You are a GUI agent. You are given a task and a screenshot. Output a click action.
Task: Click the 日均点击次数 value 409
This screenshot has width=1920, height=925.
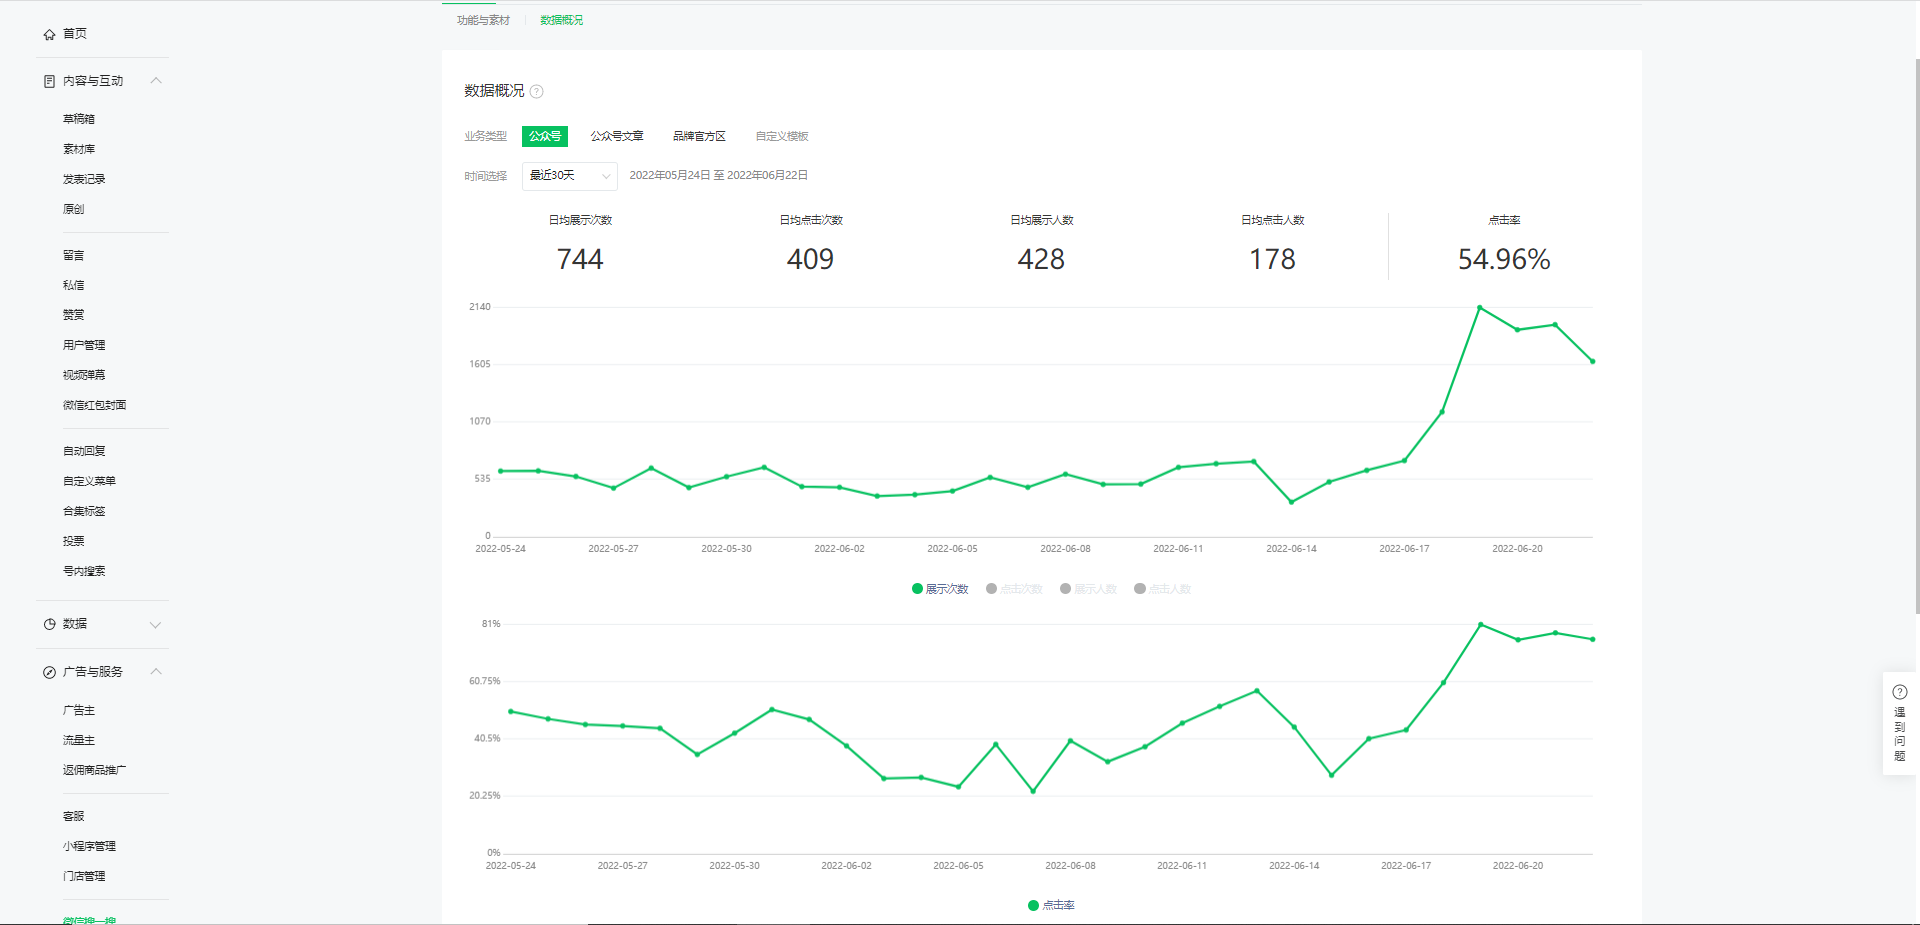(x=810, y=260)
